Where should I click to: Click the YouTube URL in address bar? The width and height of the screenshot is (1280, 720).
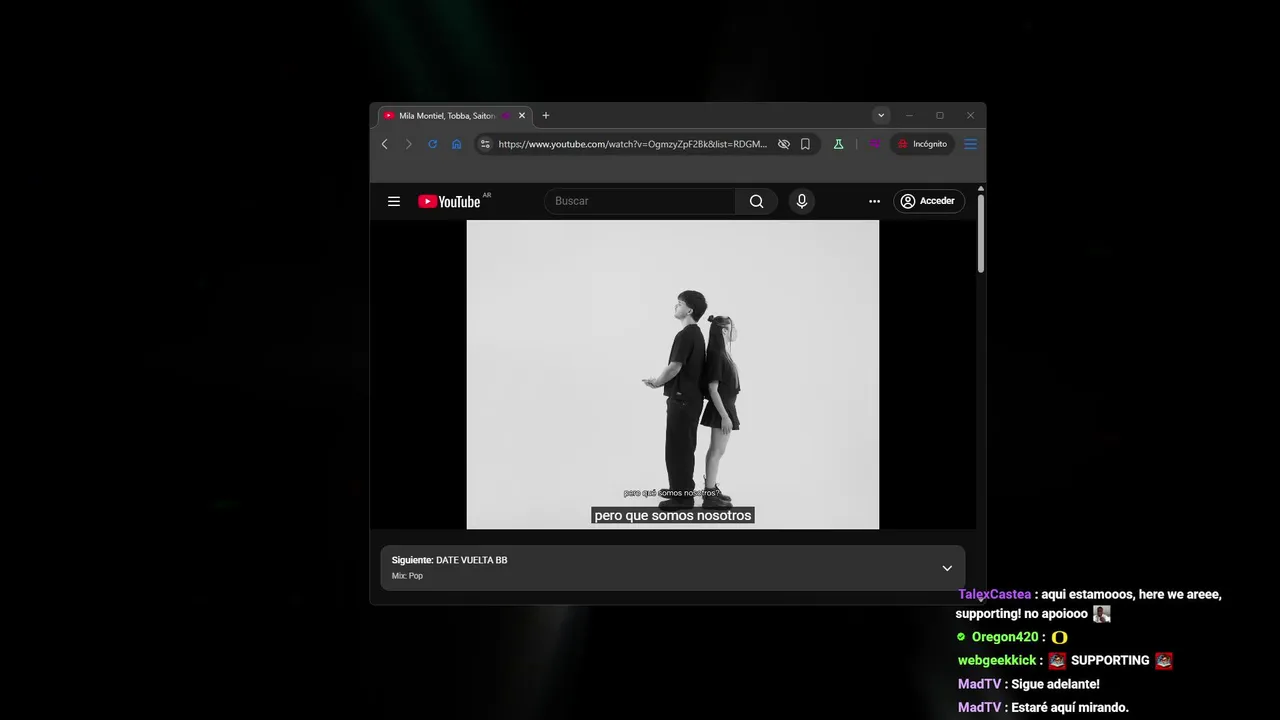point(632,144)
